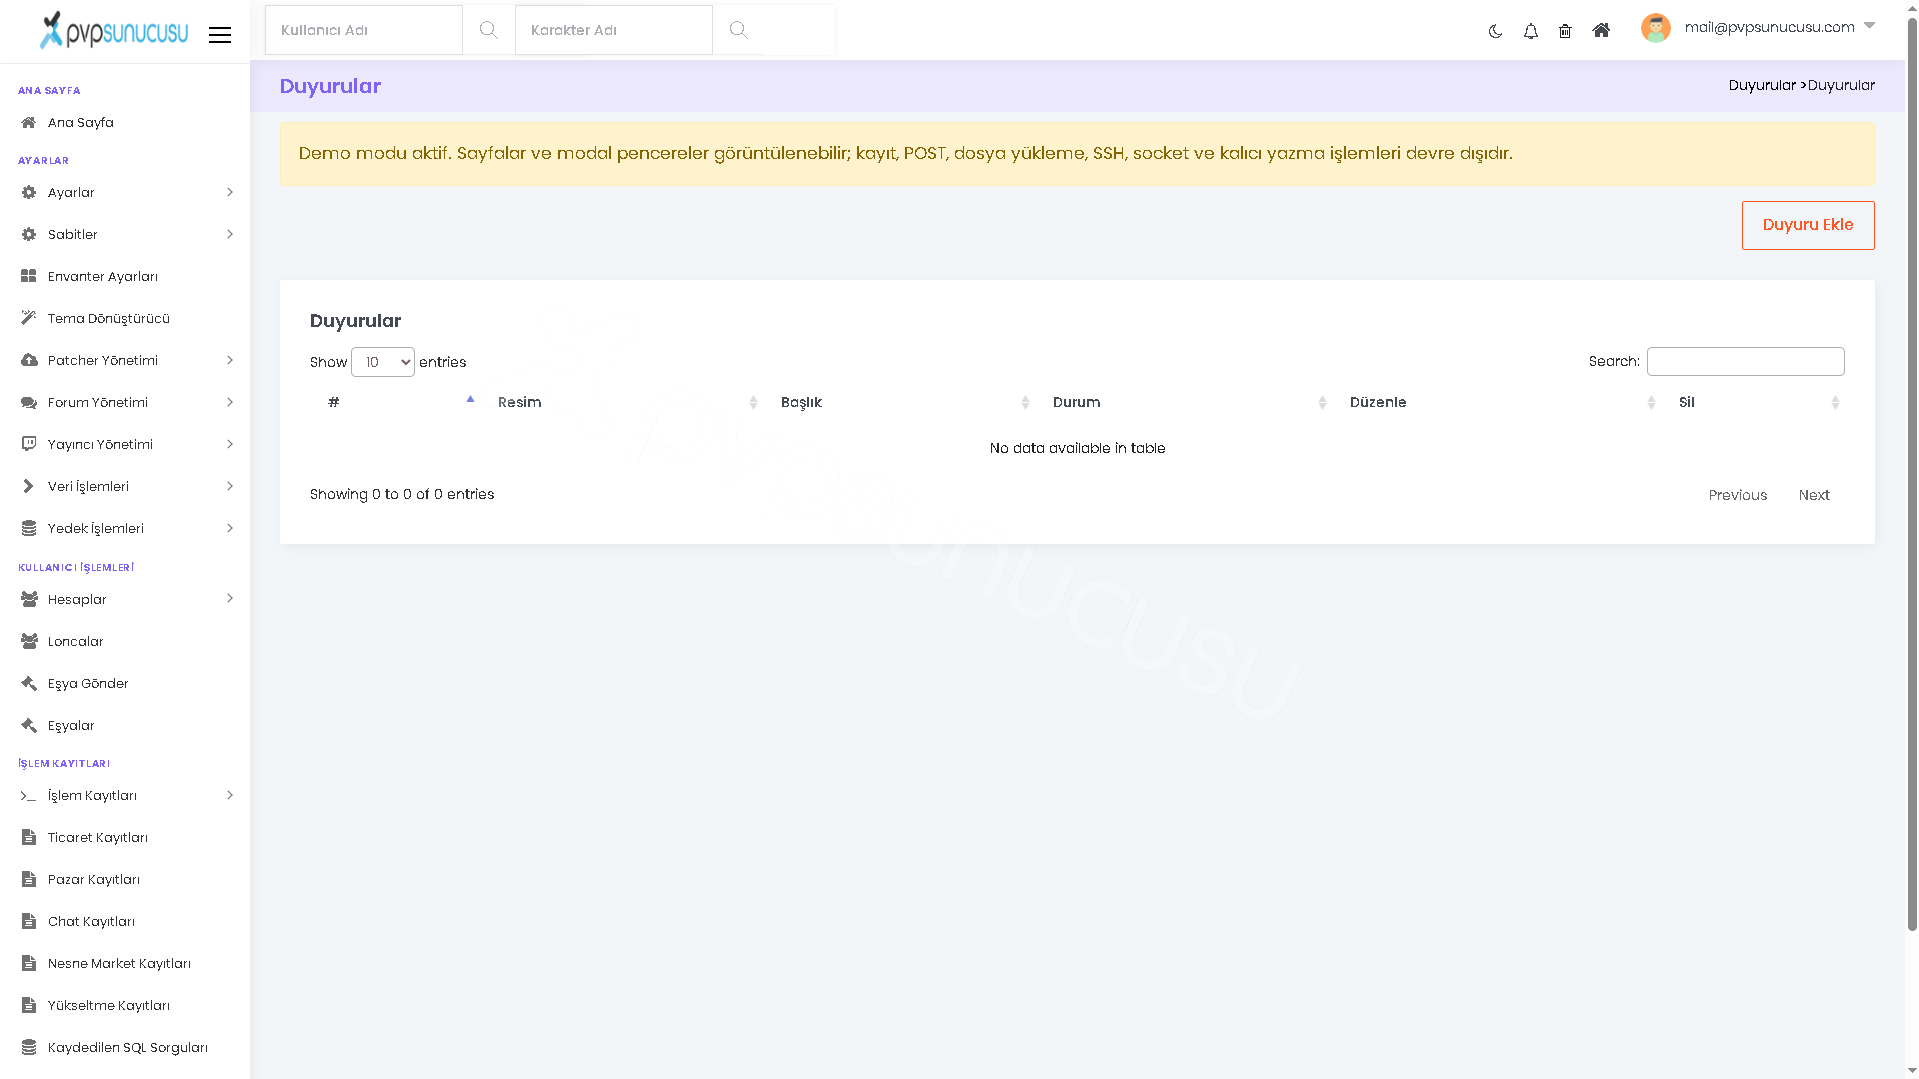The image size is (1919, 1079).
Task: Focus the table Search input box
Action: click(x=1746, y=361)
